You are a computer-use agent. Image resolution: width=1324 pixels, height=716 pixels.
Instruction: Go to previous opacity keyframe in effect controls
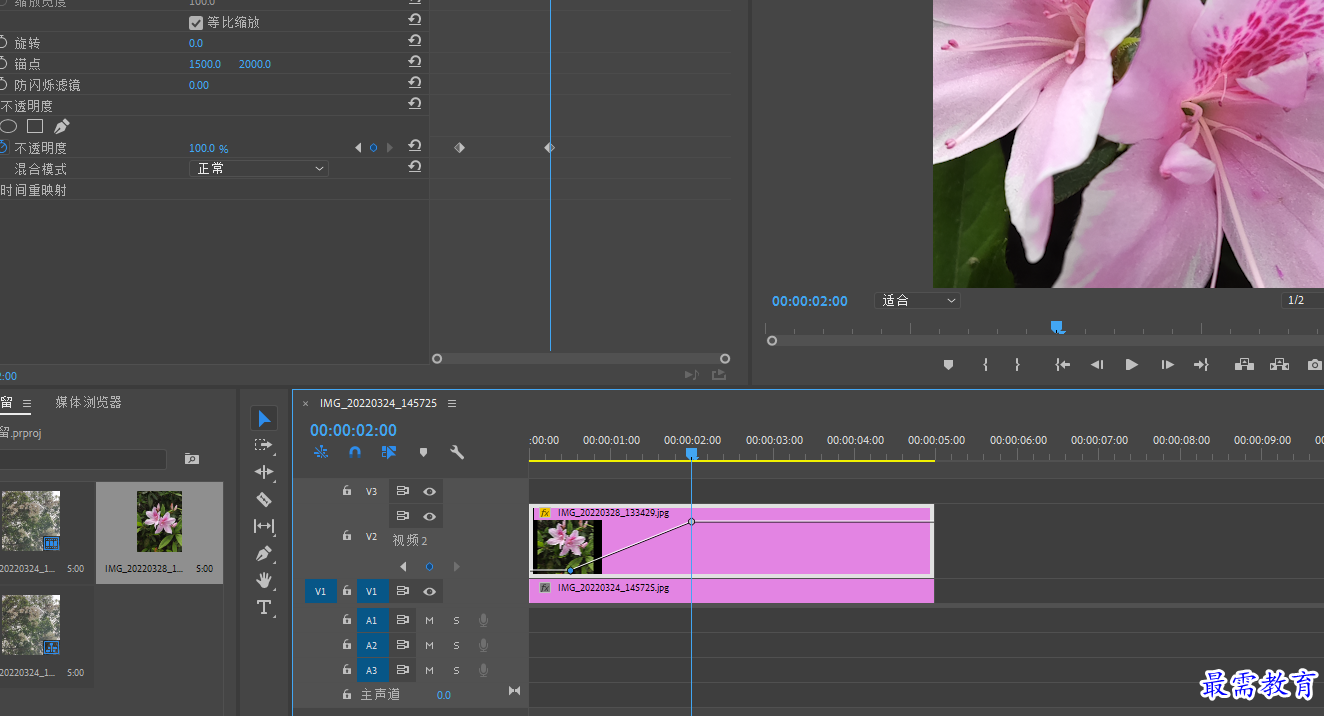[x=358, y=147]
